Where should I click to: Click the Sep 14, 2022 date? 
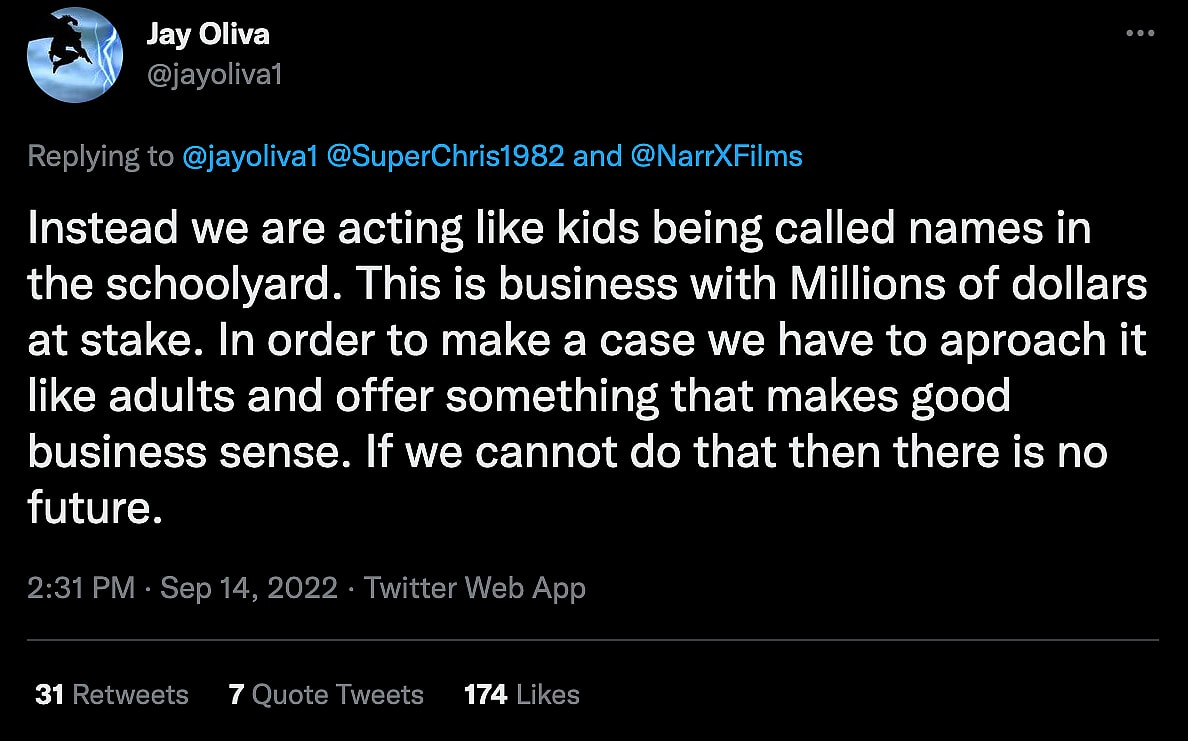[249, 587]
